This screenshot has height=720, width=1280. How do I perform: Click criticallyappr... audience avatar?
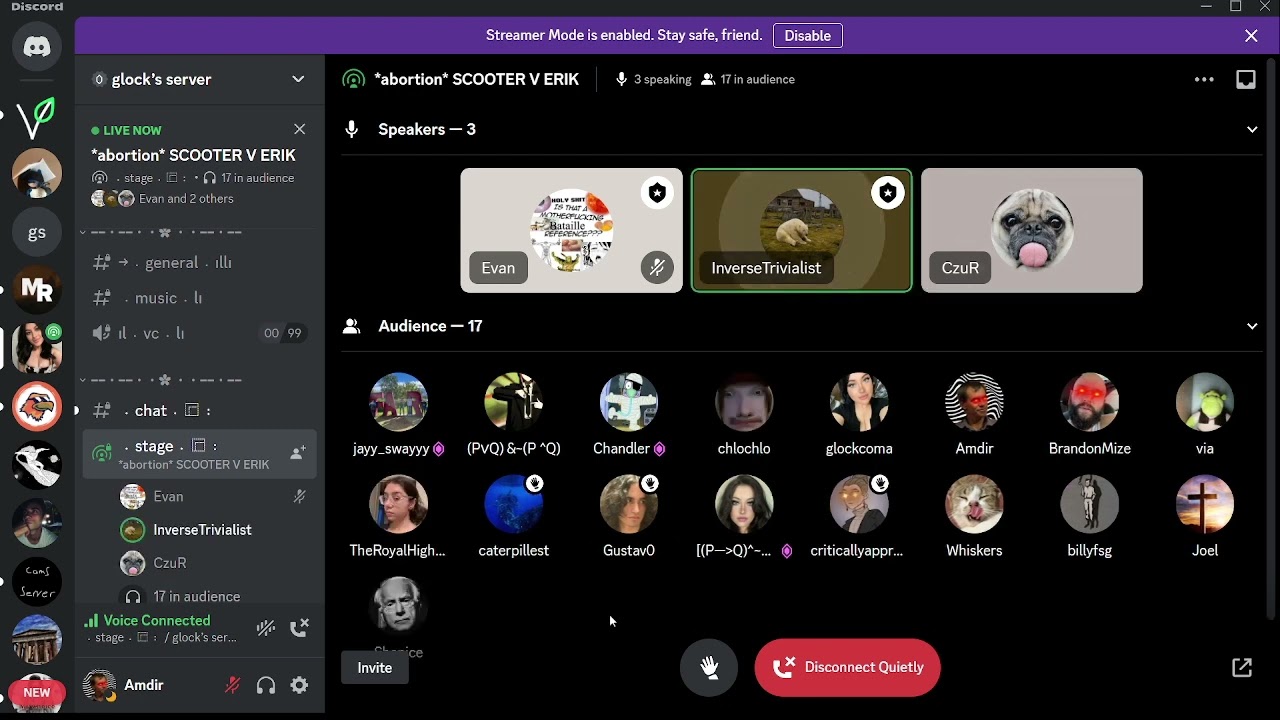859,504
